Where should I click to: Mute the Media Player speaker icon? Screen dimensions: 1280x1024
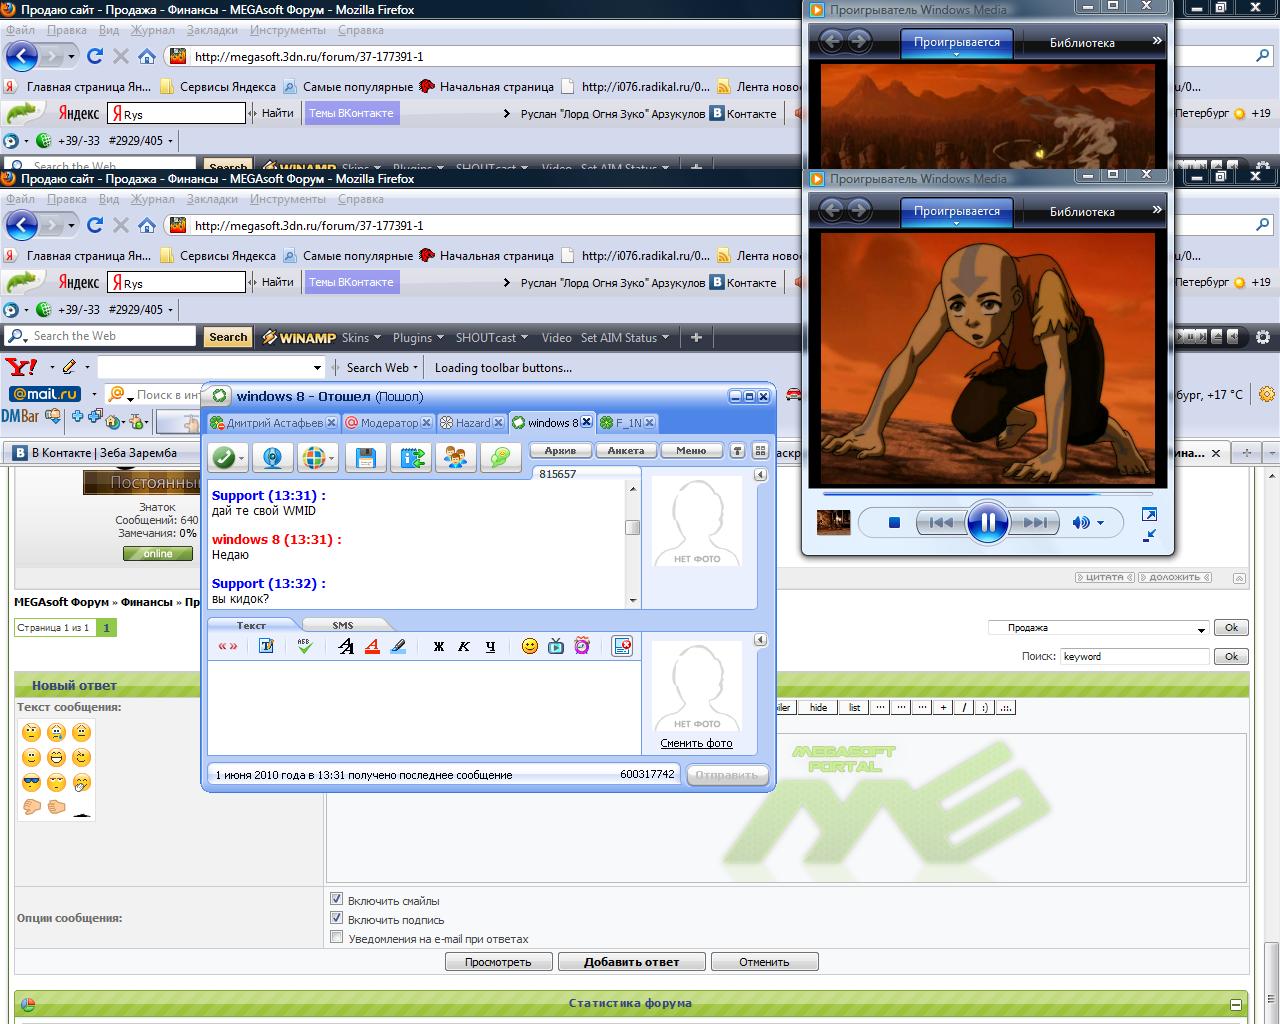pyautogui.click(x=1081, y=522)
